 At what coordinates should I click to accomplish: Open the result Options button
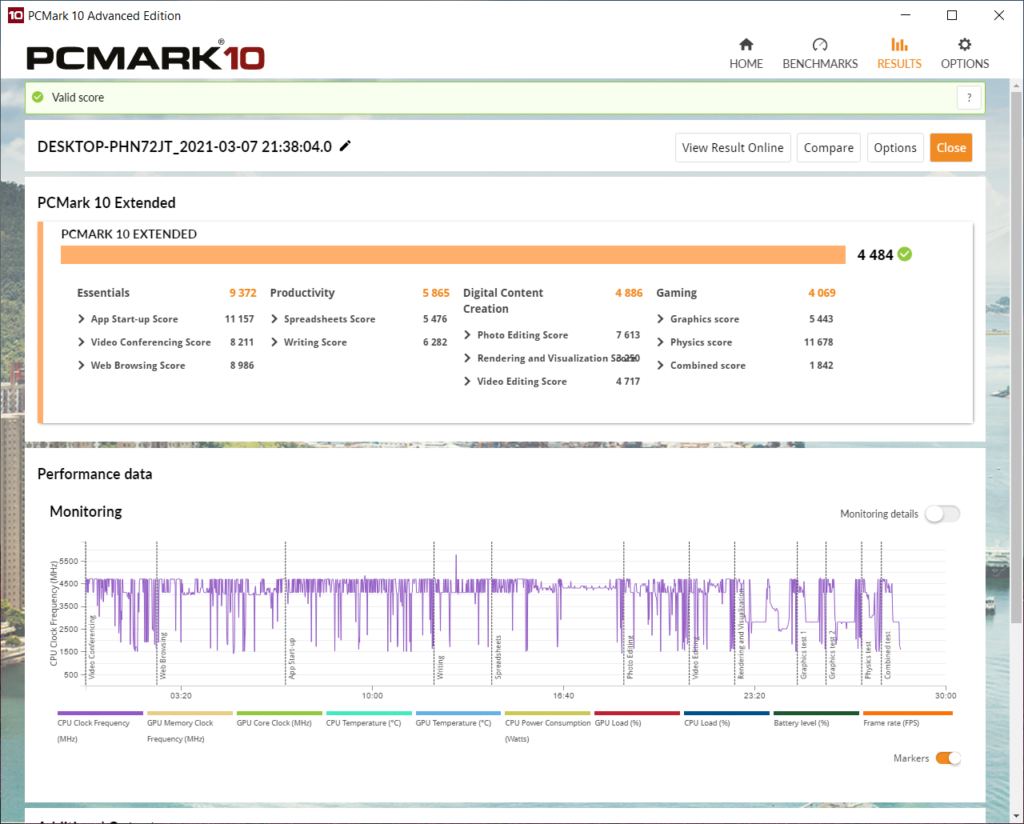(895, 148)
